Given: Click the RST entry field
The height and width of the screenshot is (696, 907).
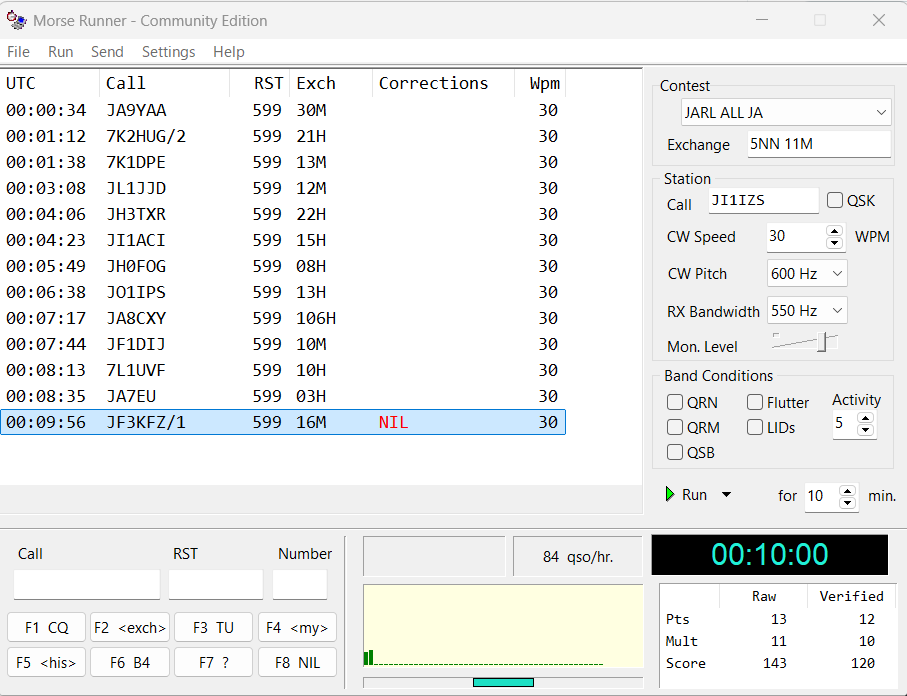Looking at the screenshot, I should click(216, 584).
